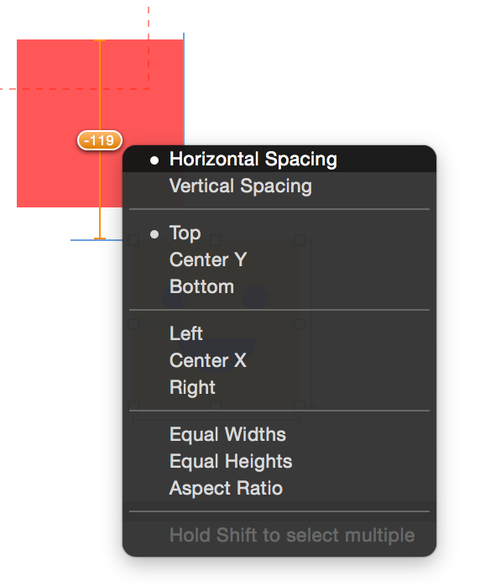Select Aspect Ratio constraint
The width and height of the screenshot is (480, 587).
[x=279, y=488]
